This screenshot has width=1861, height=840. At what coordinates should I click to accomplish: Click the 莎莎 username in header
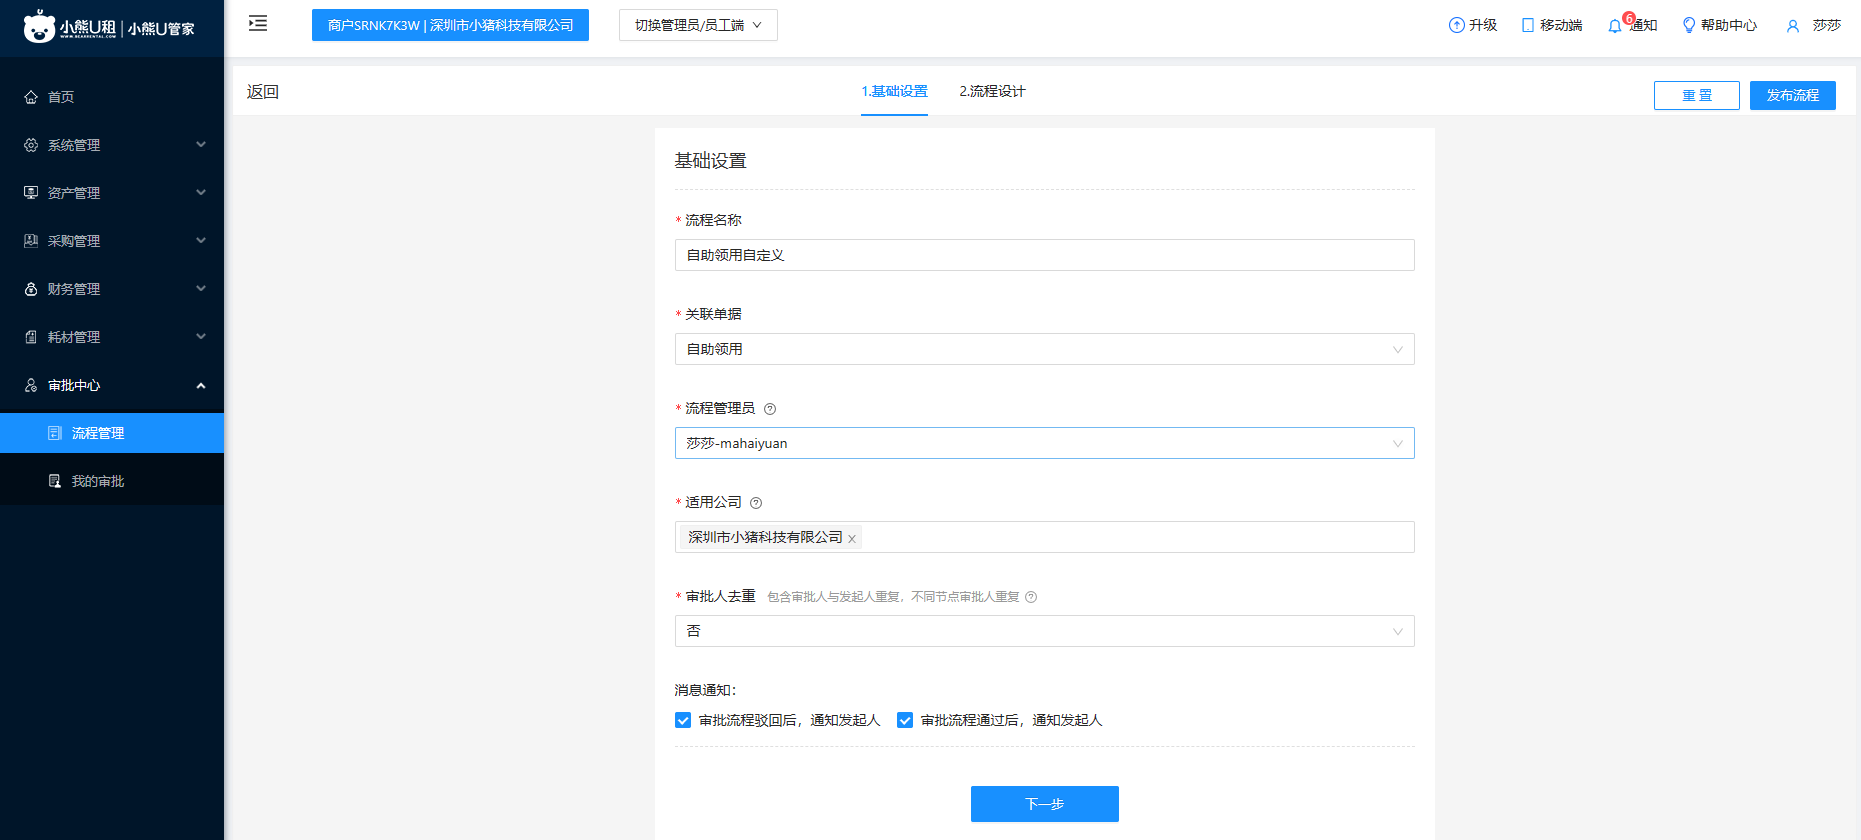tap(1826, 25)
